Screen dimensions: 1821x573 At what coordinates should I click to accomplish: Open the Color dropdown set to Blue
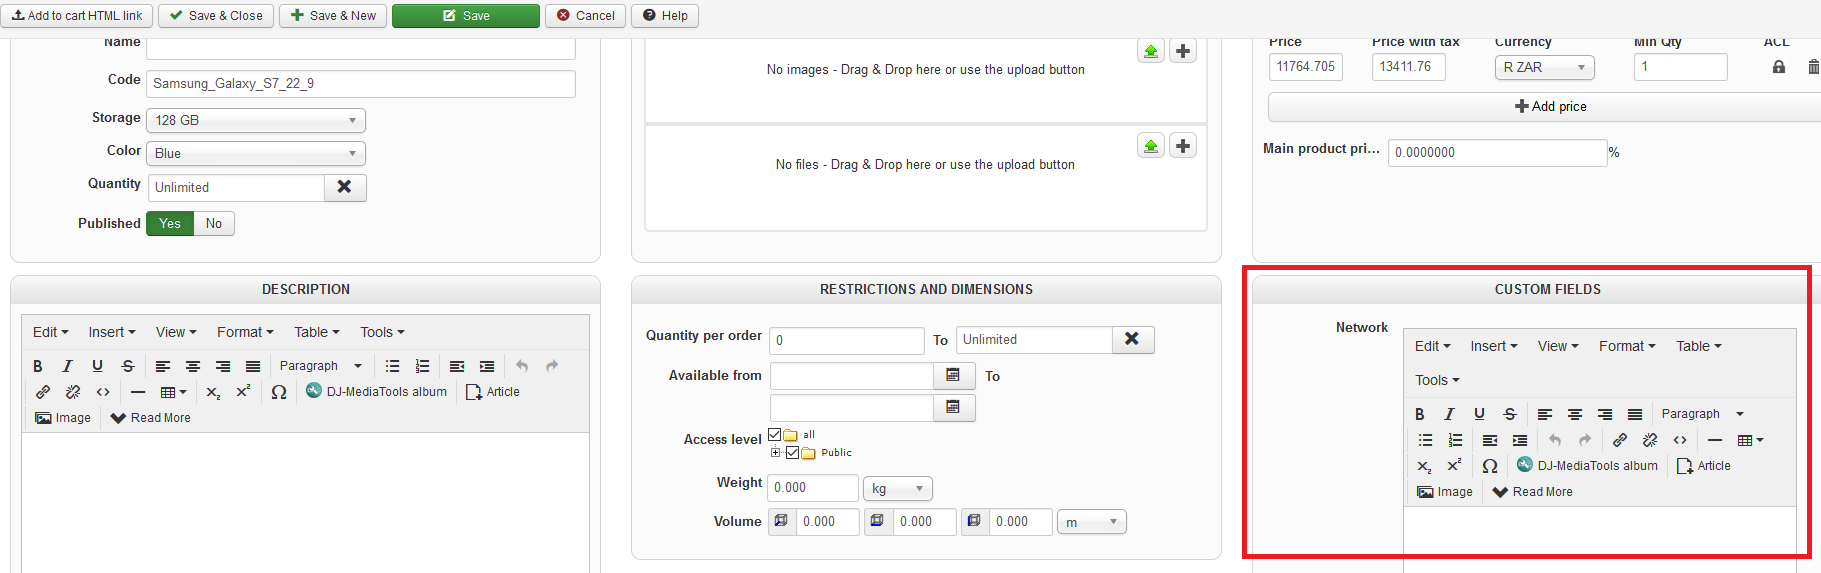tap(256, 153)
